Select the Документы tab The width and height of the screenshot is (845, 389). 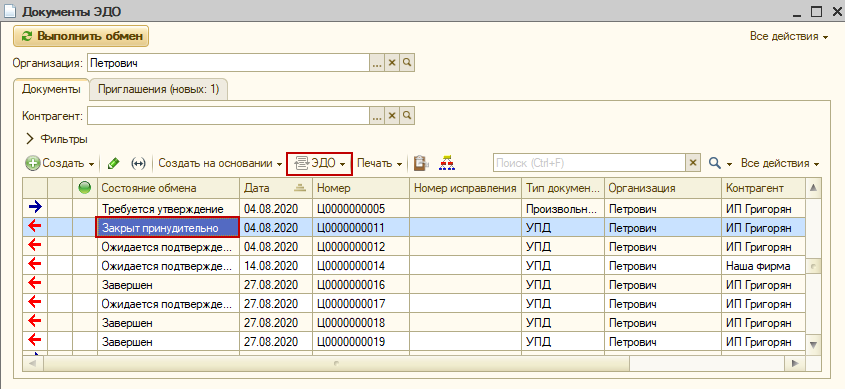51,89
